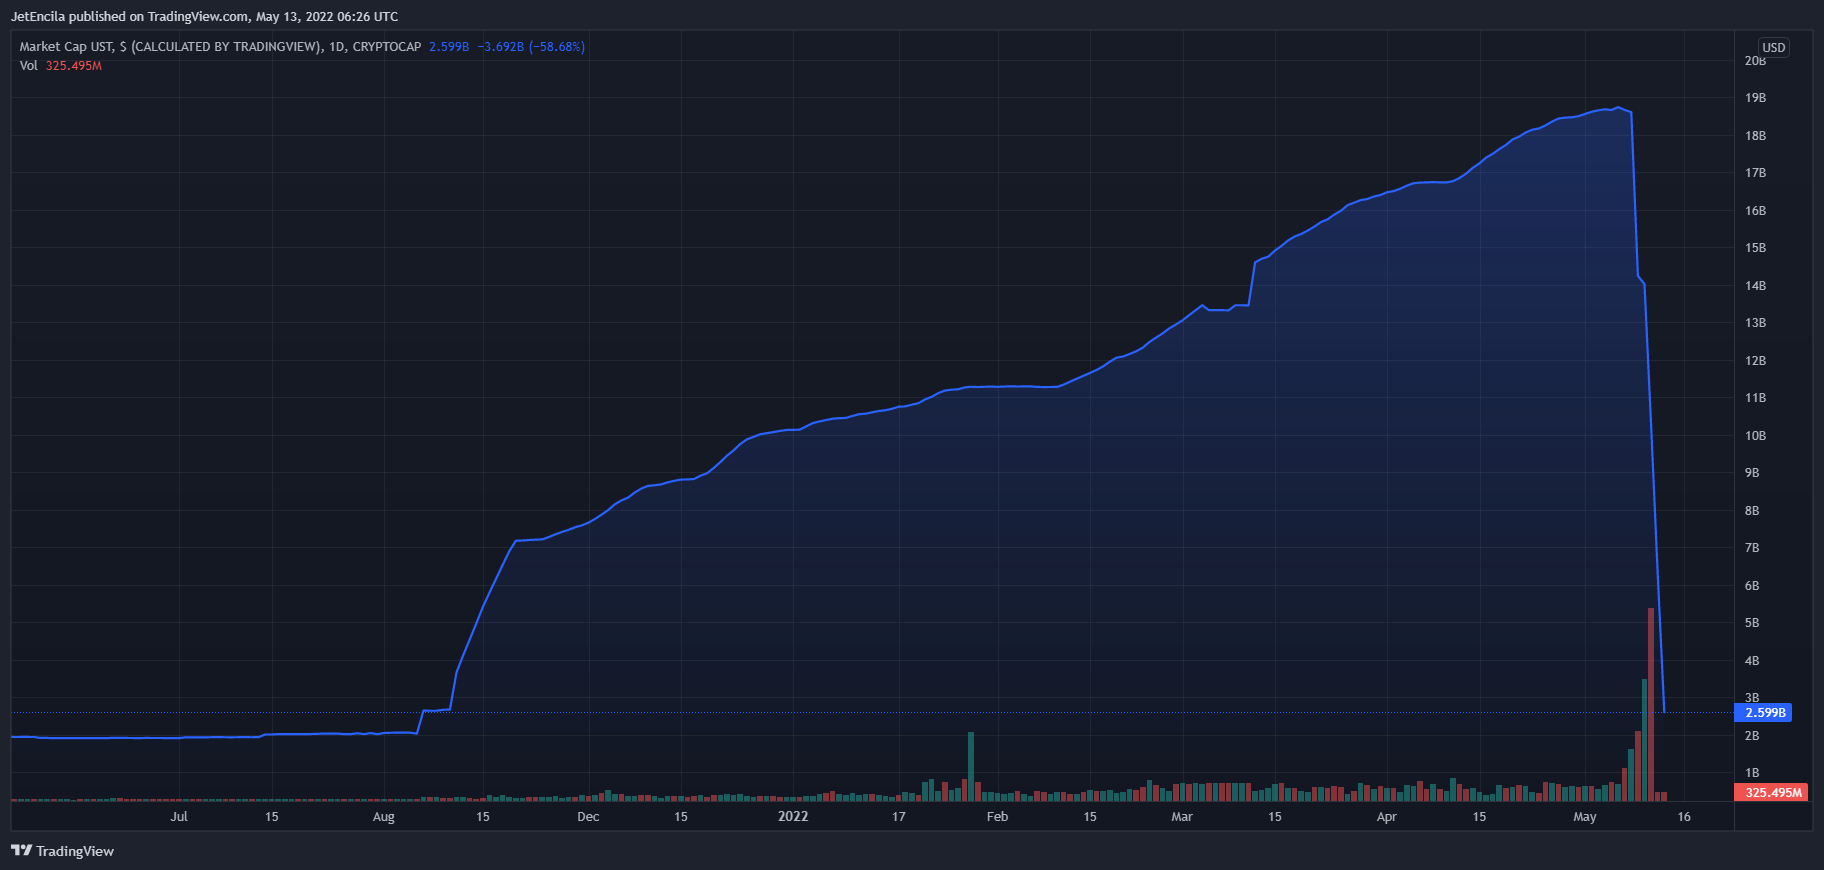The height and width of the screenshot is (870, 1824).
Task: Click the 2022 year label on time axis
Action: [793, 817]
